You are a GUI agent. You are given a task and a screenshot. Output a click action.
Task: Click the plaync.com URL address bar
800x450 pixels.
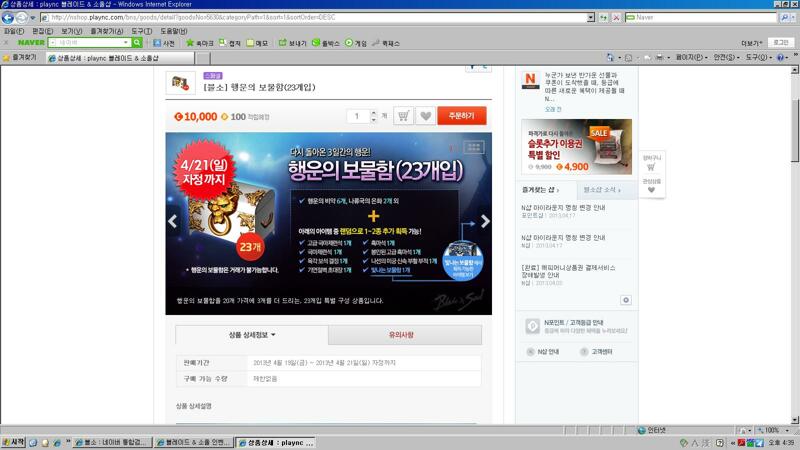(315, 17)
